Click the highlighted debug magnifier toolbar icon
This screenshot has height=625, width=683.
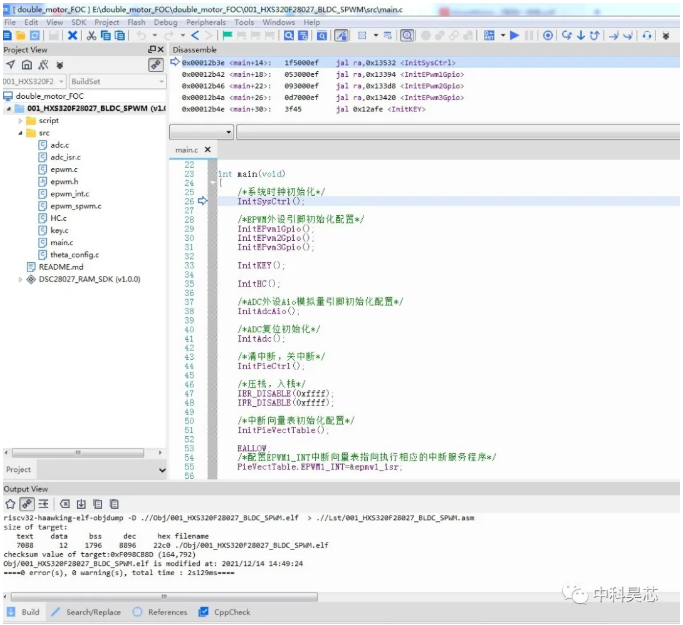click(x=407, y=36)
